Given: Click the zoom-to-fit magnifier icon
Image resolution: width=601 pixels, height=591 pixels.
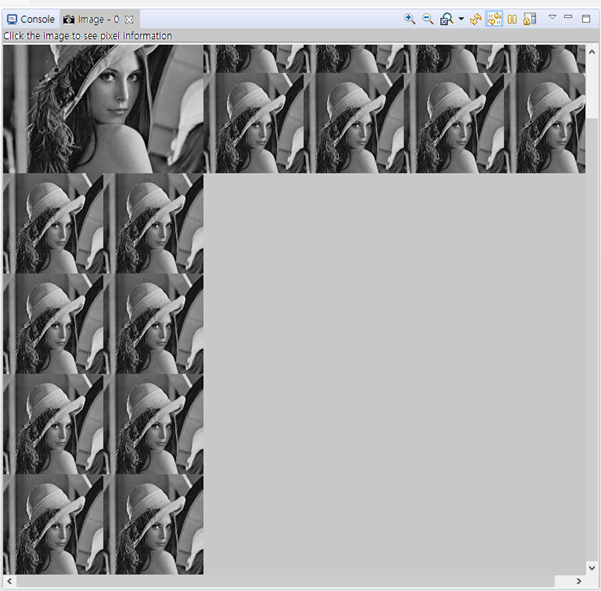Looking at the screenshot, I should (446, 19).
